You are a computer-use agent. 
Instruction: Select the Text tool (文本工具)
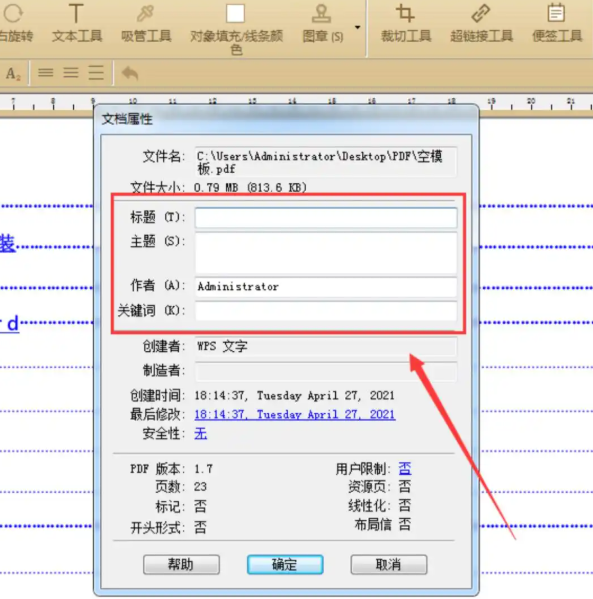[x=77, y=24]
